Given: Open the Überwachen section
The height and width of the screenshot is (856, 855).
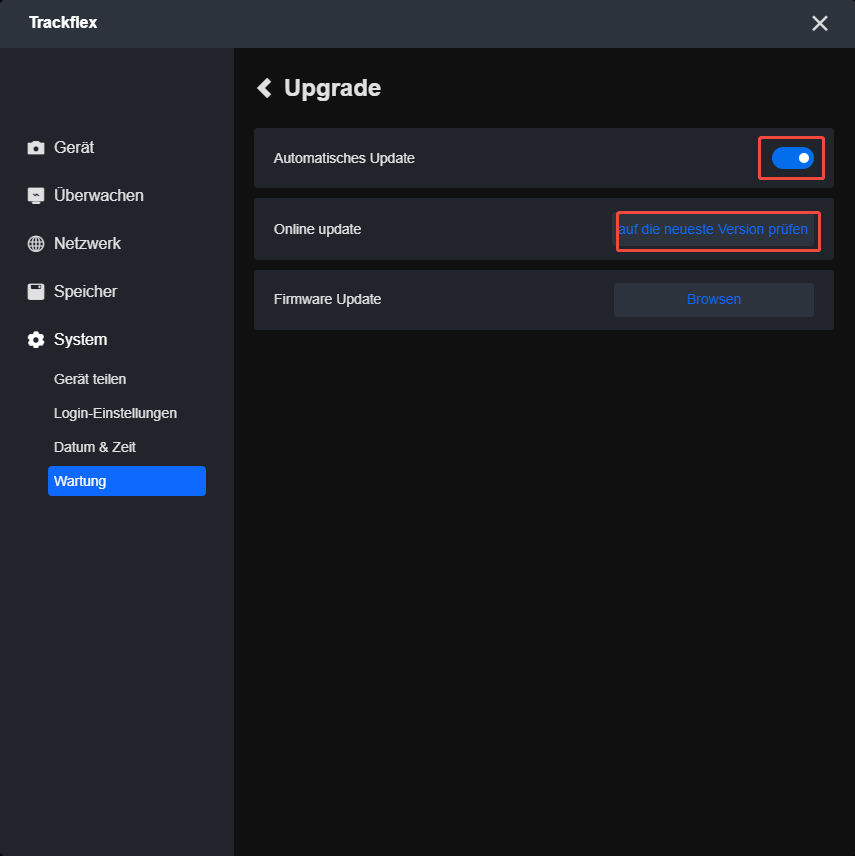Looking at the screenshot, I should click(99, 195).
